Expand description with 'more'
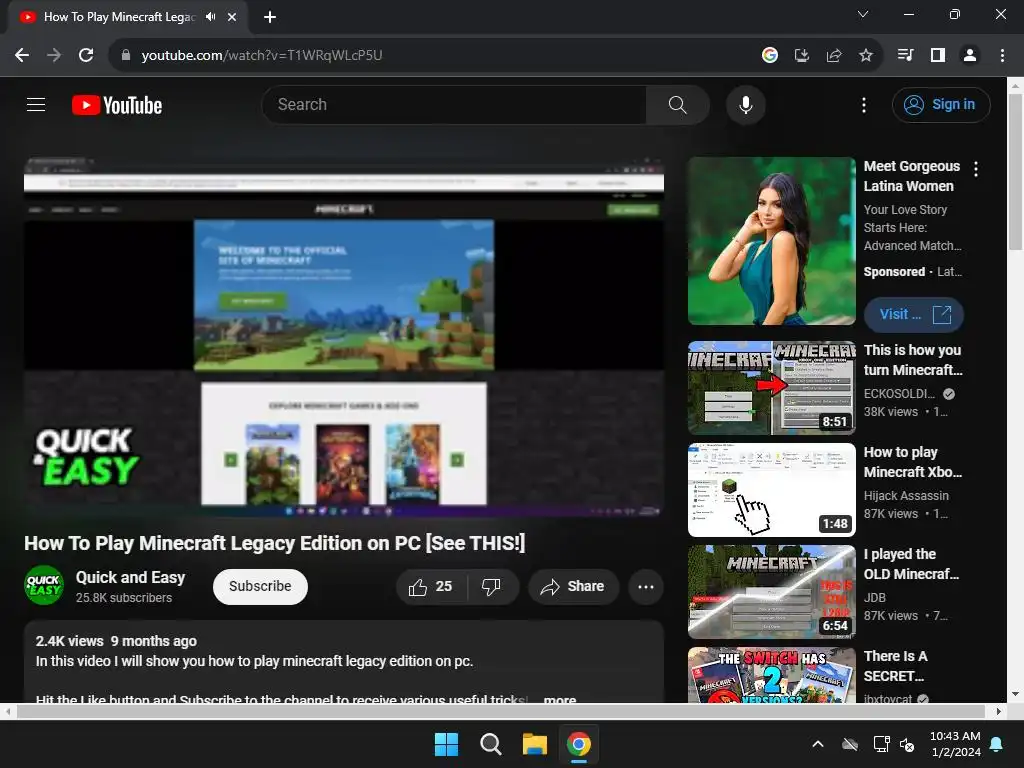 tap(560, 699)
